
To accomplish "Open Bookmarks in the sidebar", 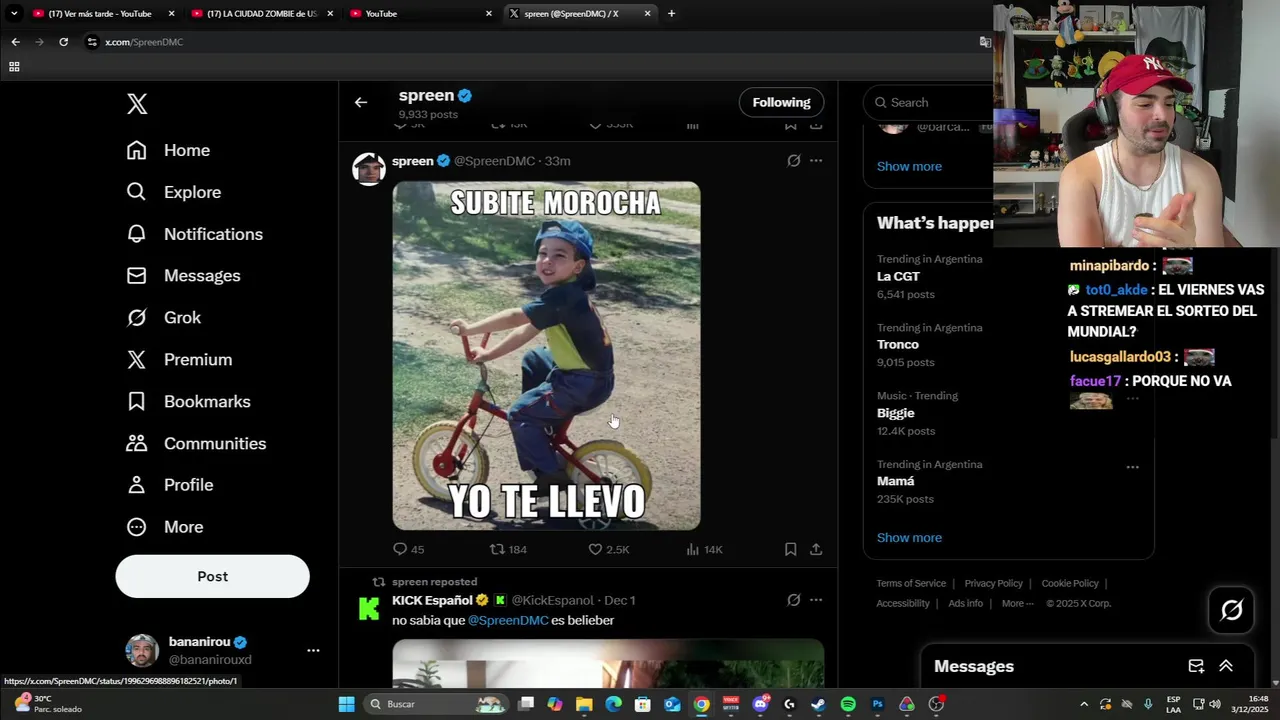I will click(x=188, y=401).
